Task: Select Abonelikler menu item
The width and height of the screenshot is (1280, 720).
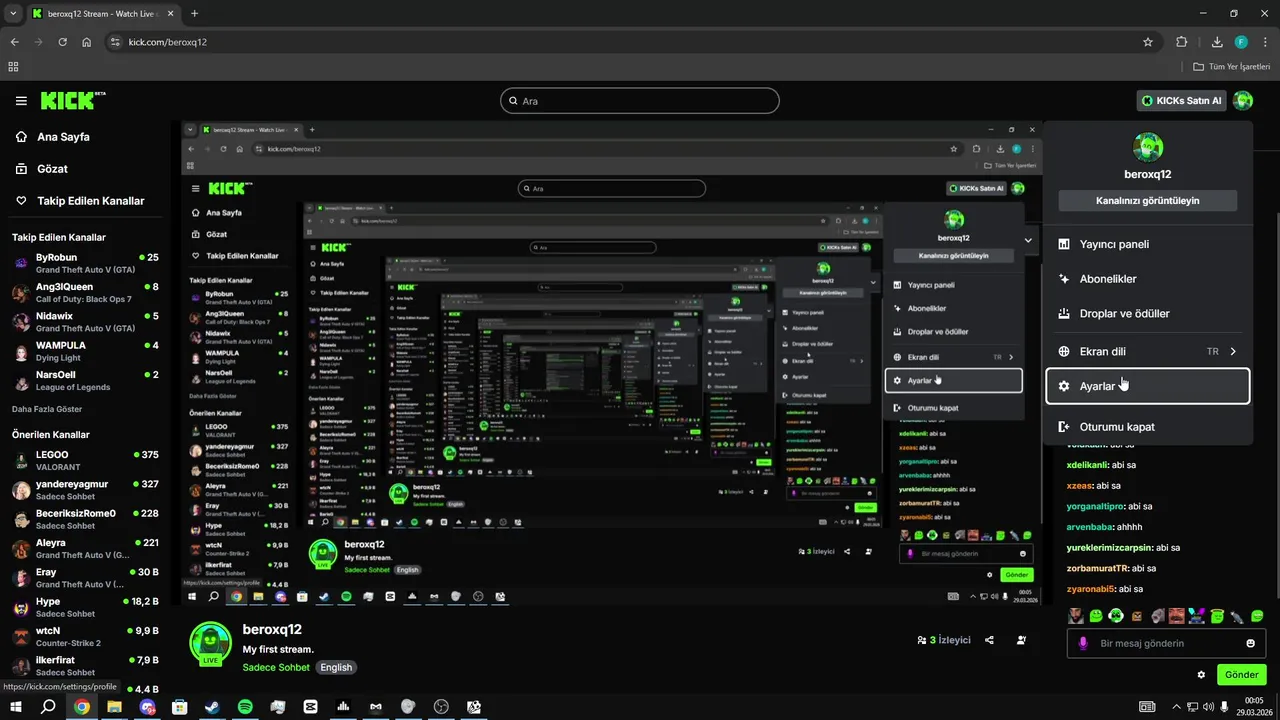Action: 1148,279
